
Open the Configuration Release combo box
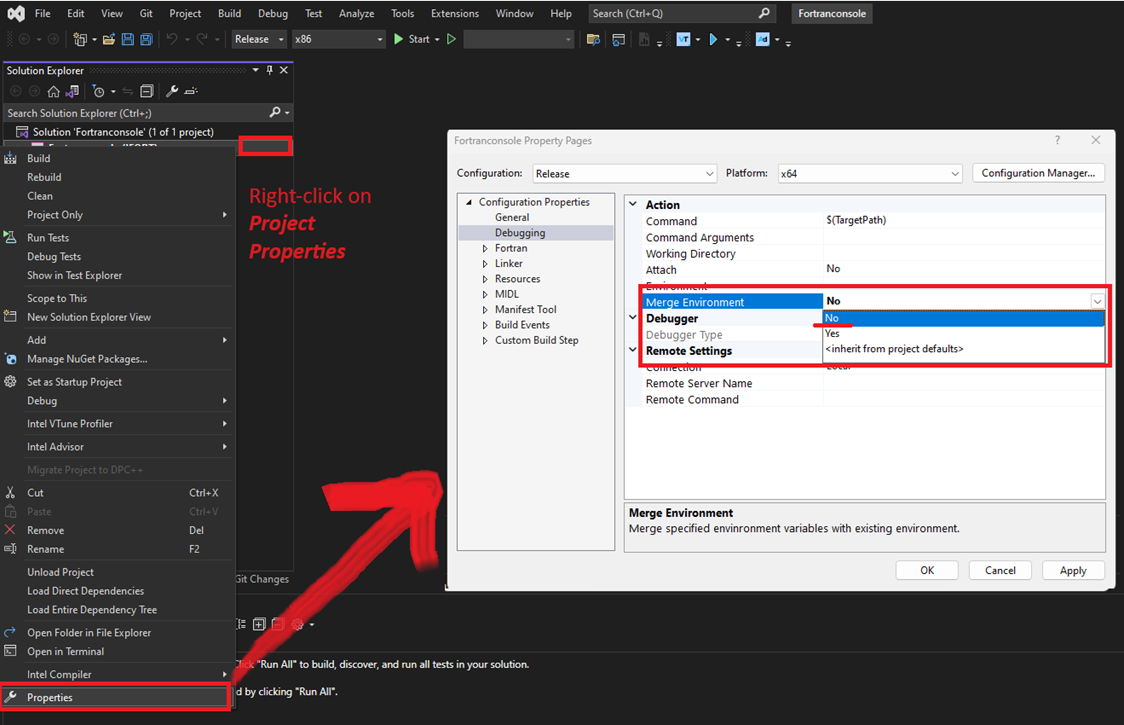click(624, 173)
